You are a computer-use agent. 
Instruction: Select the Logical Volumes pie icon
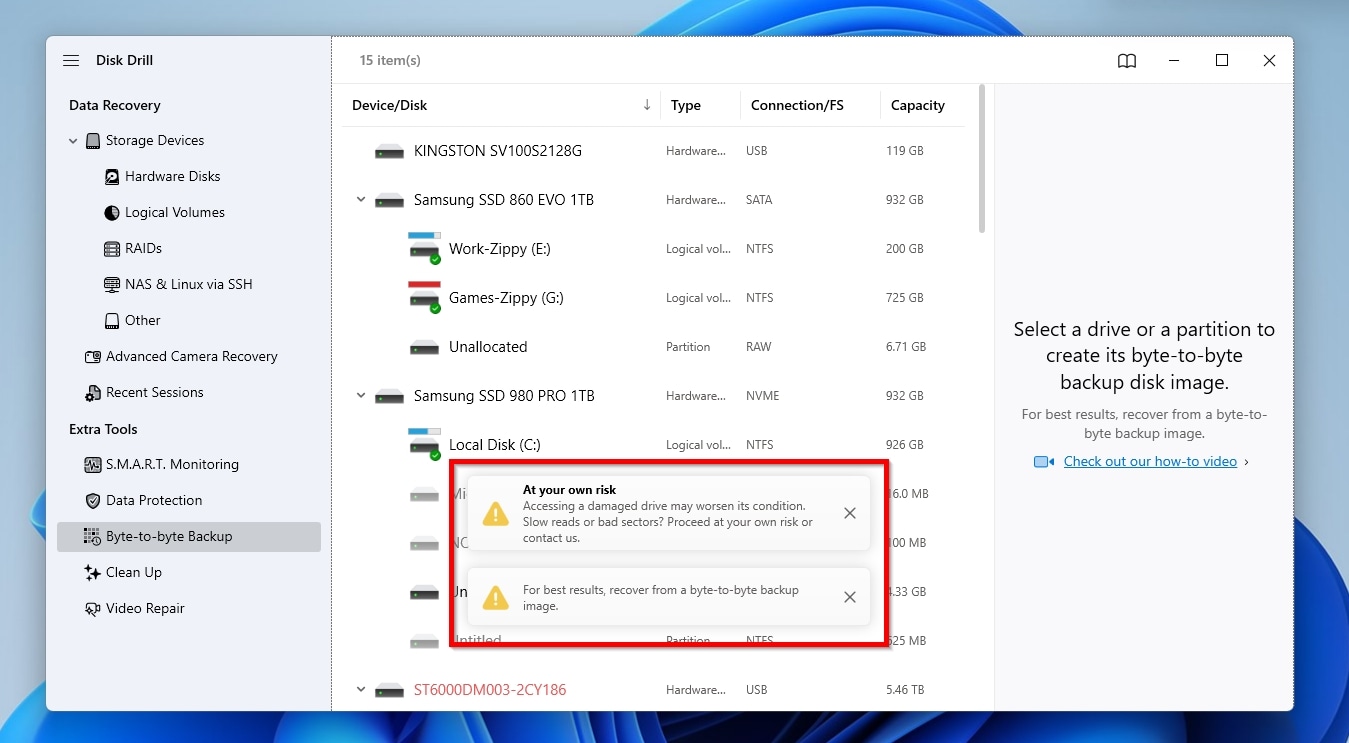[112, 213]
